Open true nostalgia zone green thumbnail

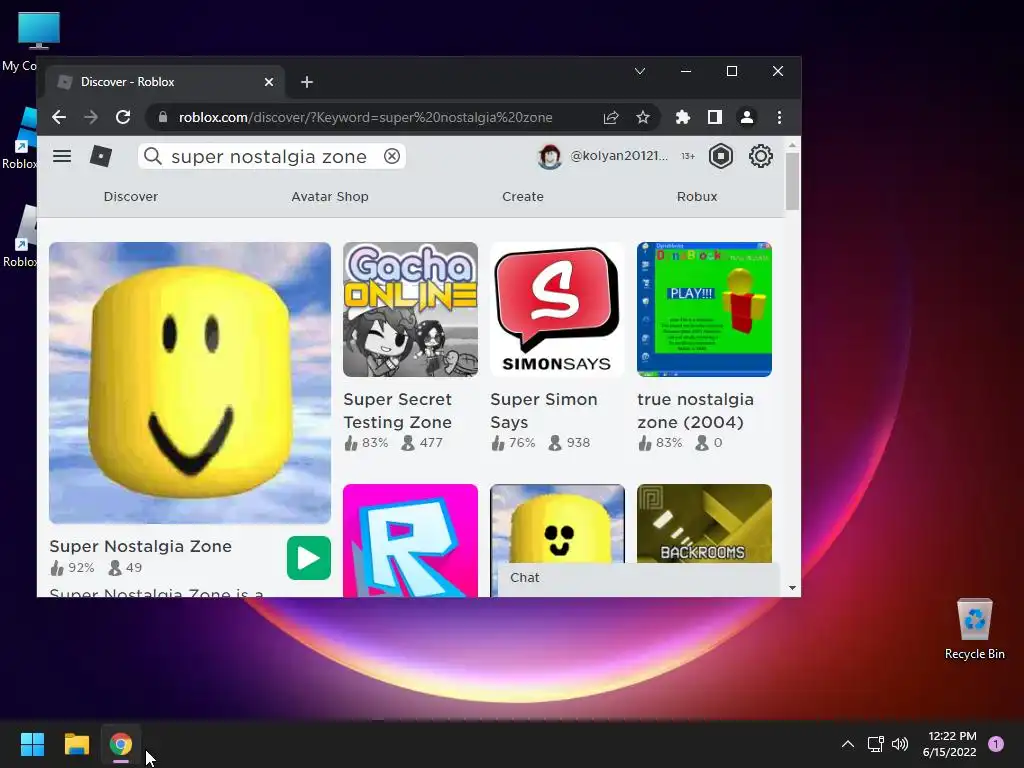point(704,310)
